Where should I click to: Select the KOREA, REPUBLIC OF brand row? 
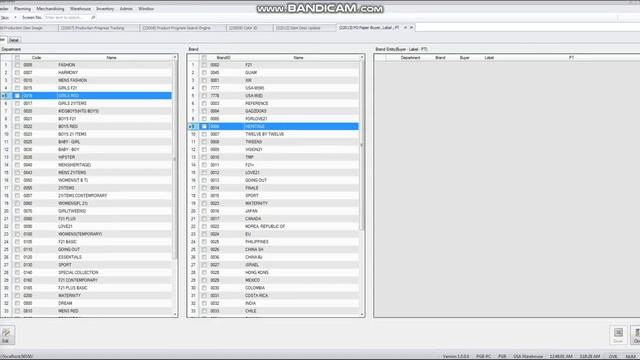[273, 227]
